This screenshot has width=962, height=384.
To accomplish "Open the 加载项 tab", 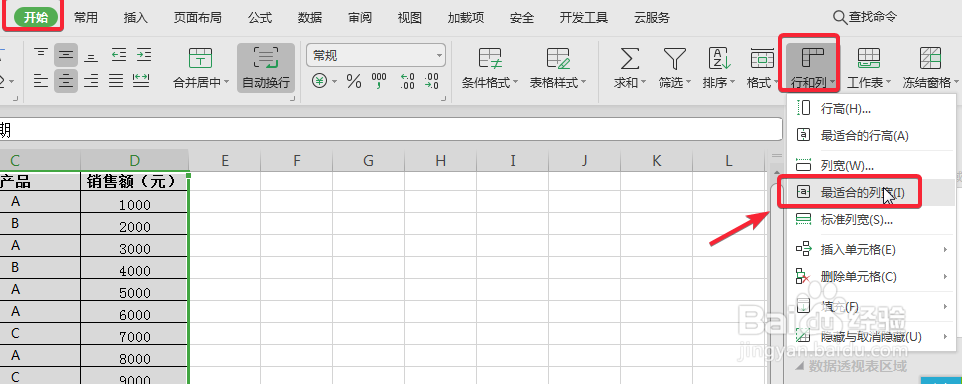I will pyautogui.click(x=466, y=18).
